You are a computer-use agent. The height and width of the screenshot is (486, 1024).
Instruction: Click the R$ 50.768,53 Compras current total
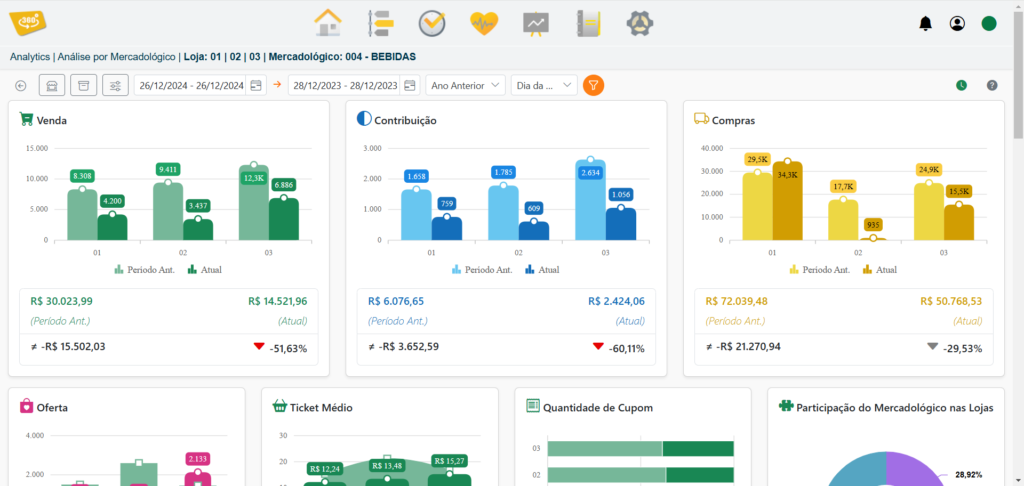951,301
